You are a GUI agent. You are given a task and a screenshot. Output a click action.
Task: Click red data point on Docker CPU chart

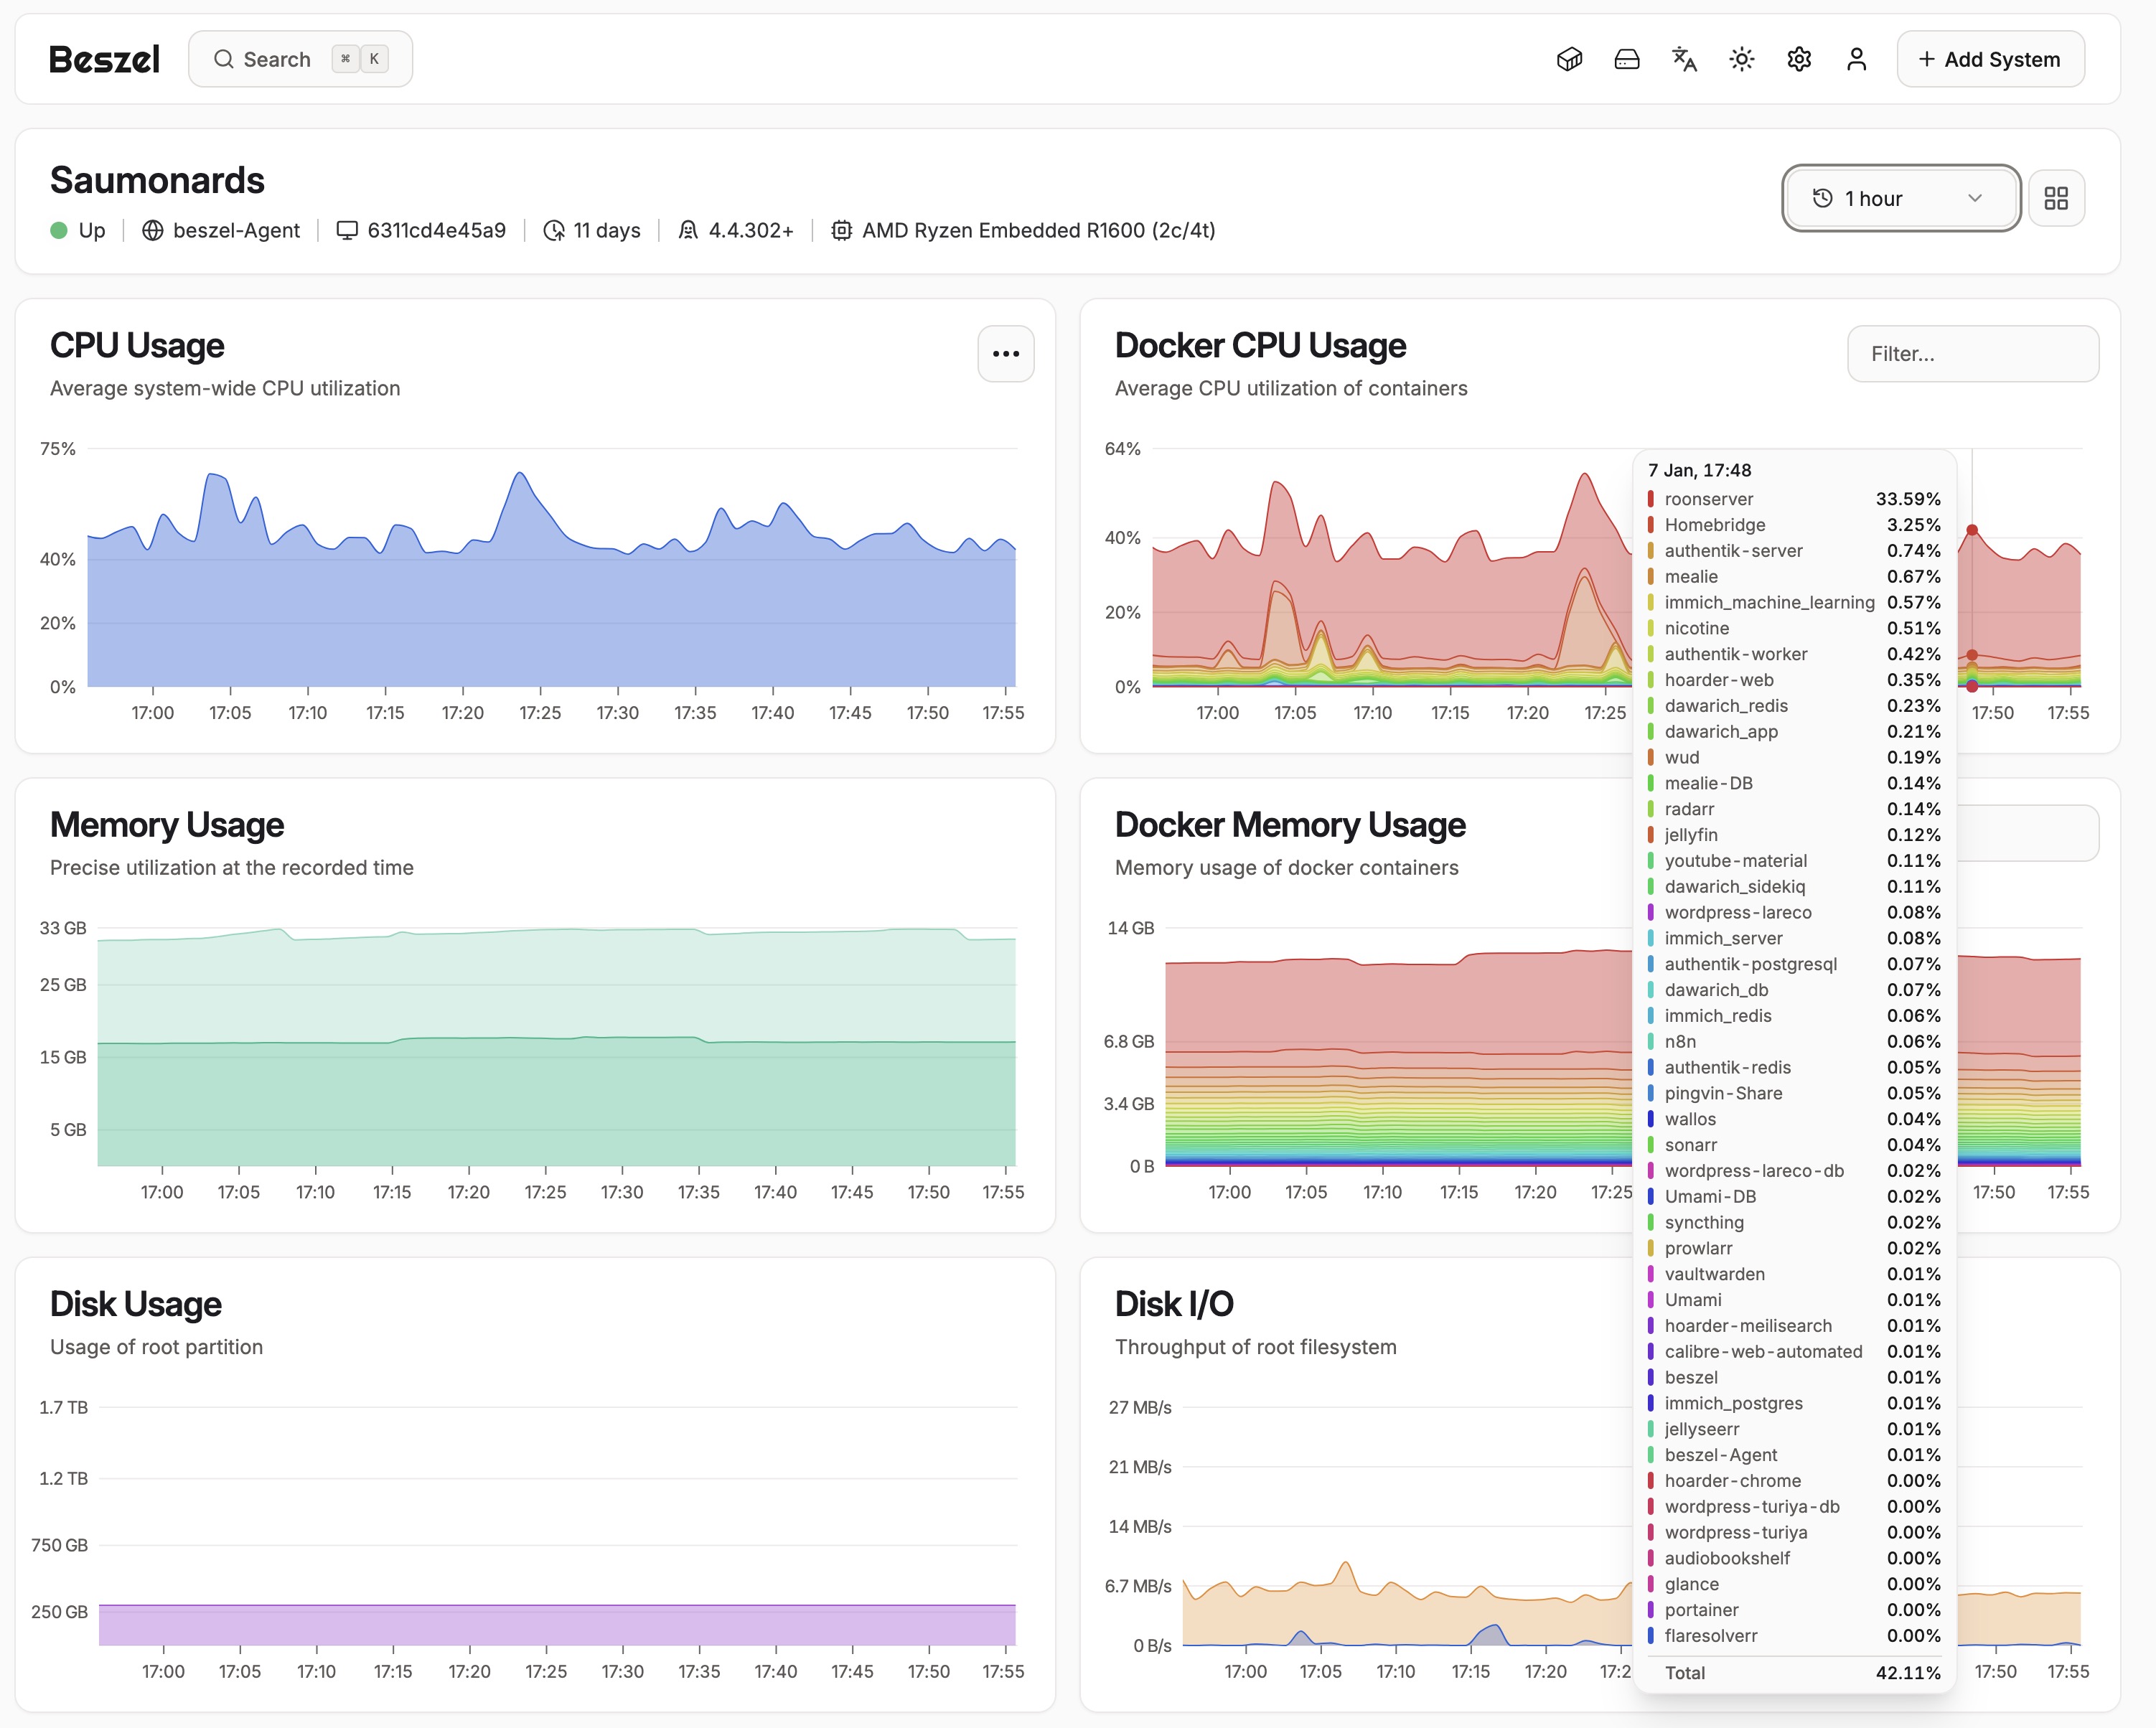tap(1971, 530)
